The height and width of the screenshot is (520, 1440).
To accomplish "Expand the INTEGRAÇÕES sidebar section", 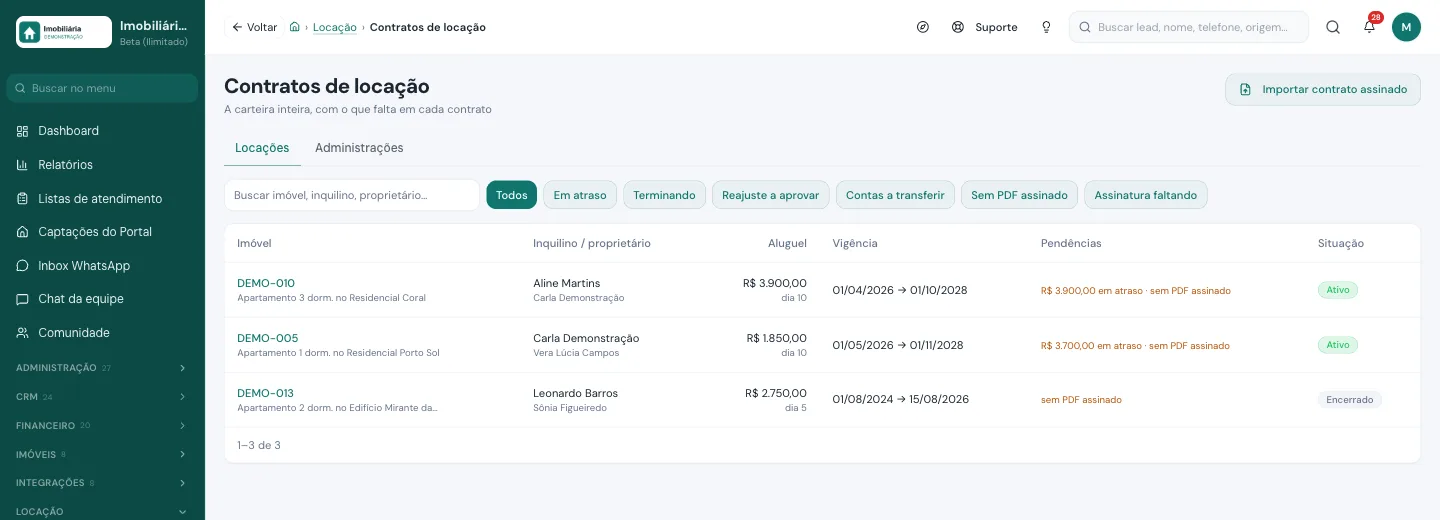I will [x=102, y=482].
